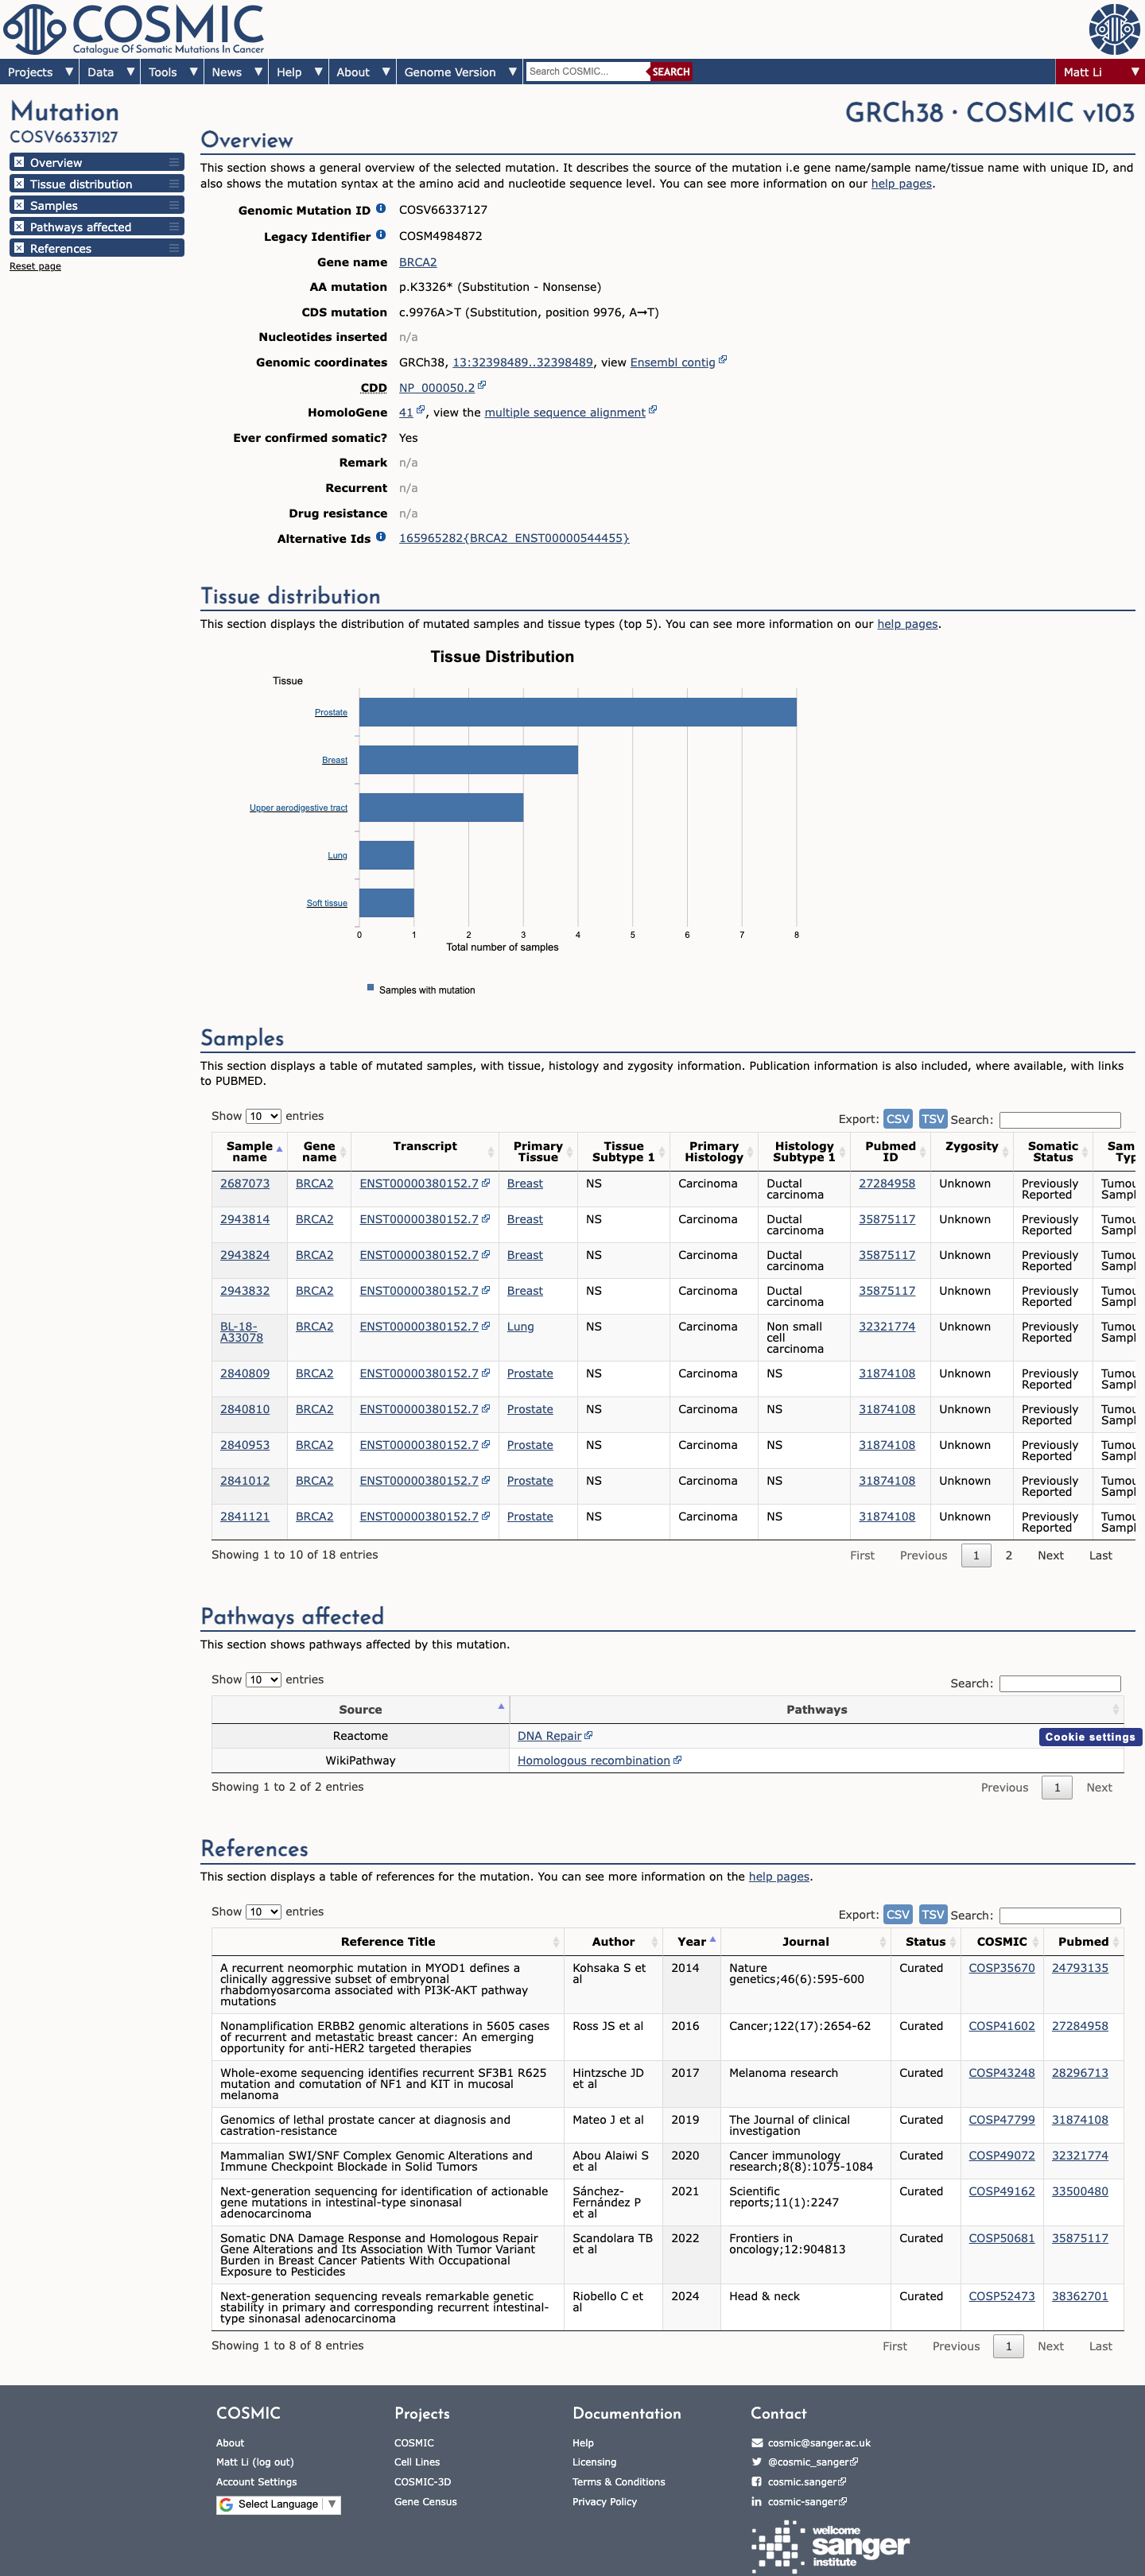Toggle the References section sidebar x box
Screen dimensions: 1145x2576
[19, 248]
